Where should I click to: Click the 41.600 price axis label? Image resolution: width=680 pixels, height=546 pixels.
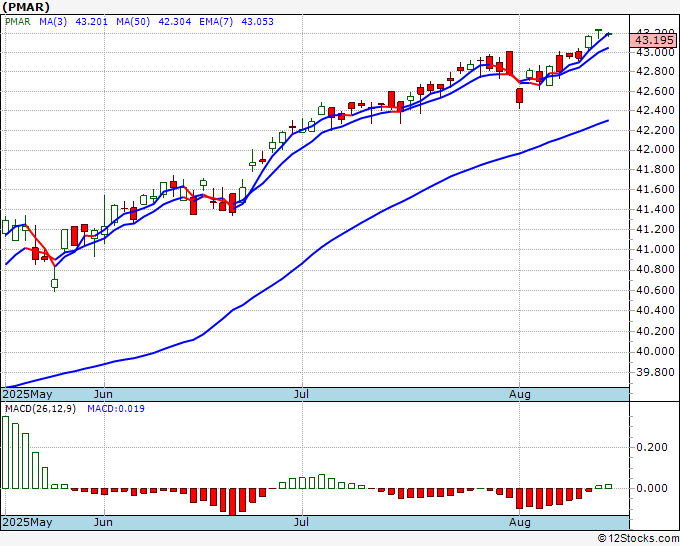pos(655,190)
